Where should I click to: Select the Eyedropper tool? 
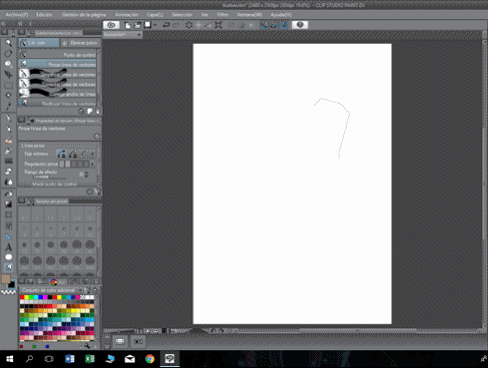tap(8, 107)
